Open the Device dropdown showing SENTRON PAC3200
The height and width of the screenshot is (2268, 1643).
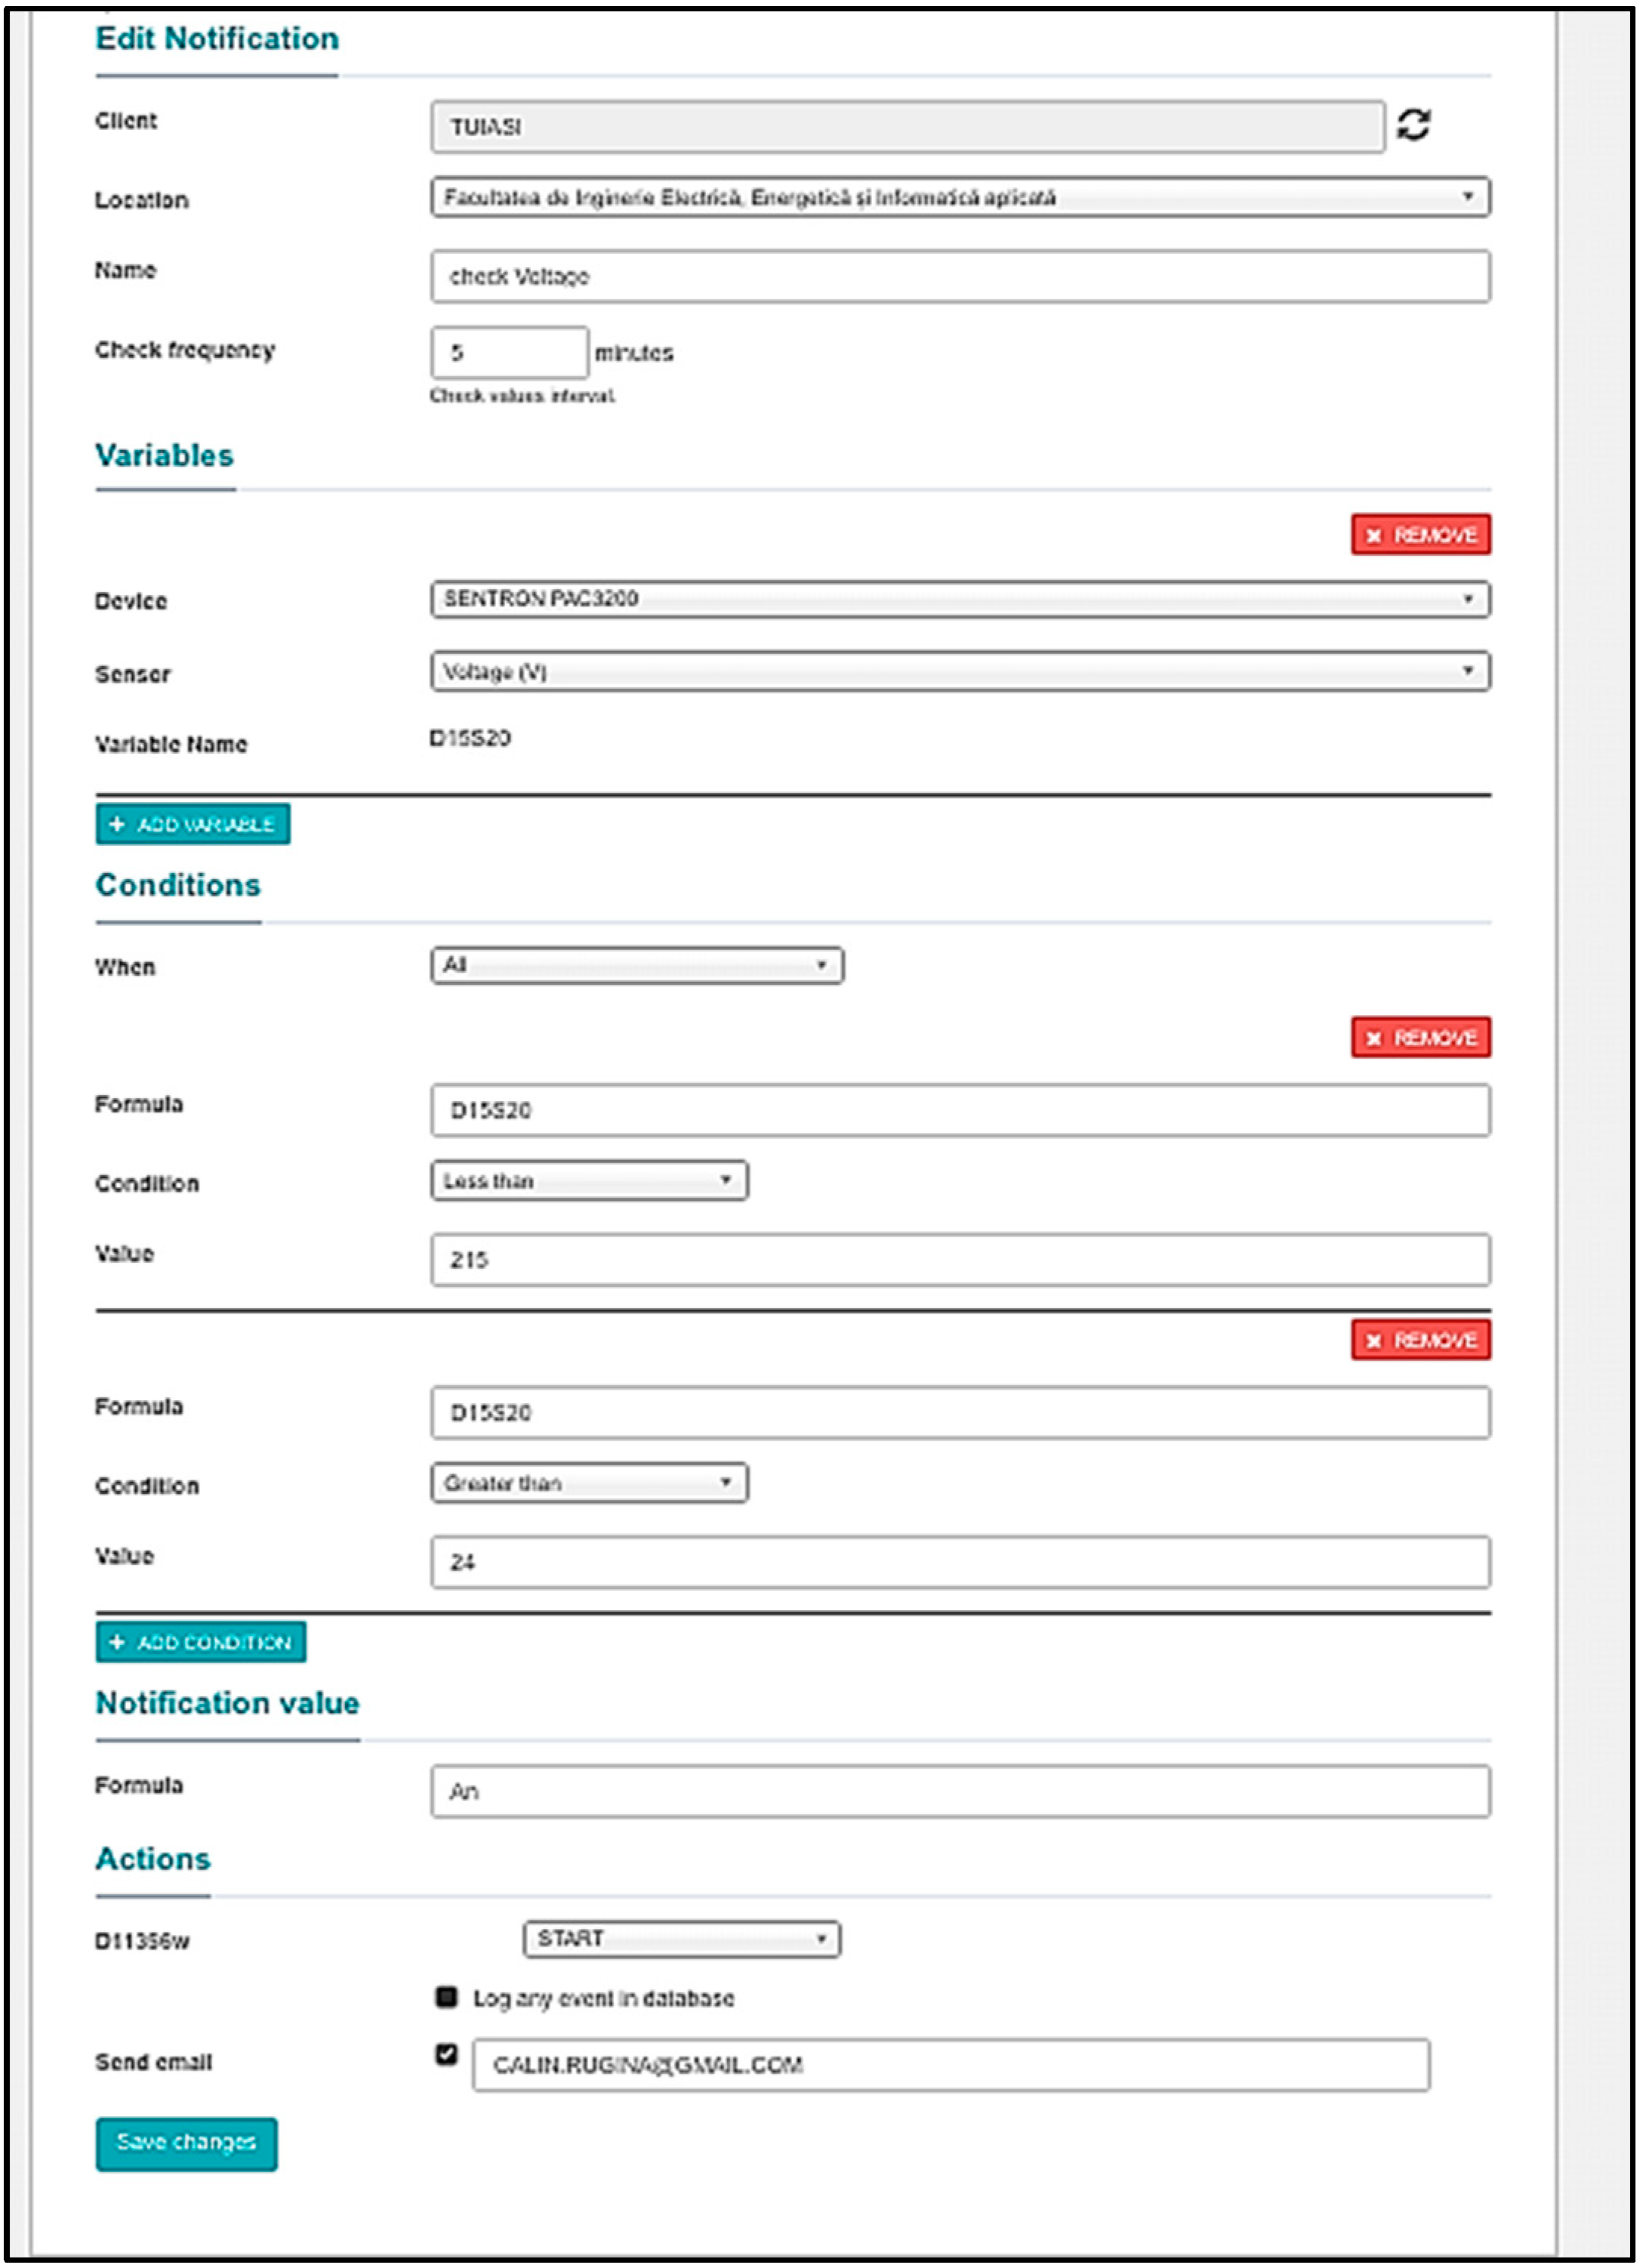click(x=960, y=599)
